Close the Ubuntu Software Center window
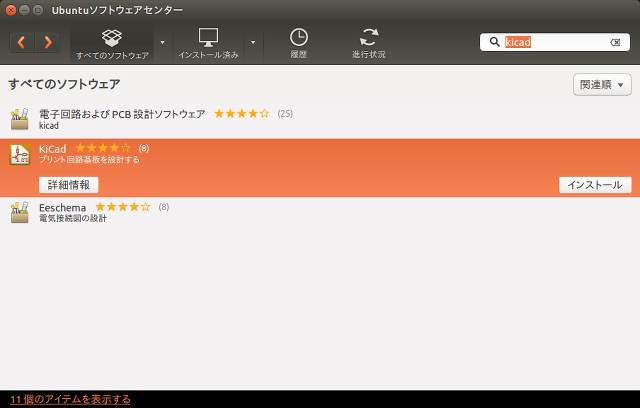The image size is (640, 408). pos(11,10)
